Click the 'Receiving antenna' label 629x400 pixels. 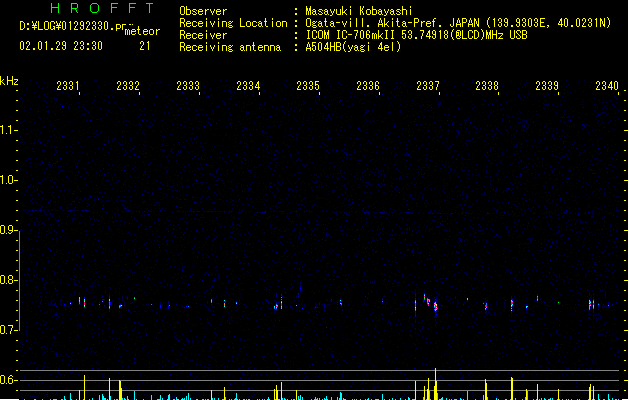pyautogui.click(x=230, y=47)
